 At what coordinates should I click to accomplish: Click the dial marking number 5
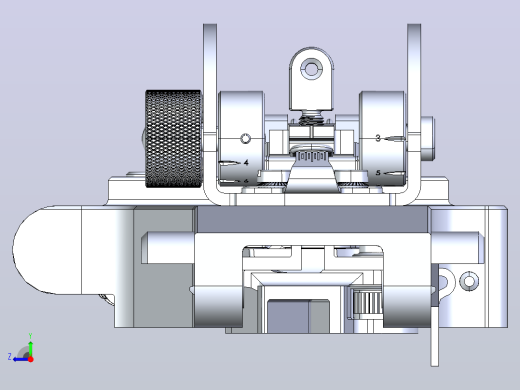[x=378, y=173]
